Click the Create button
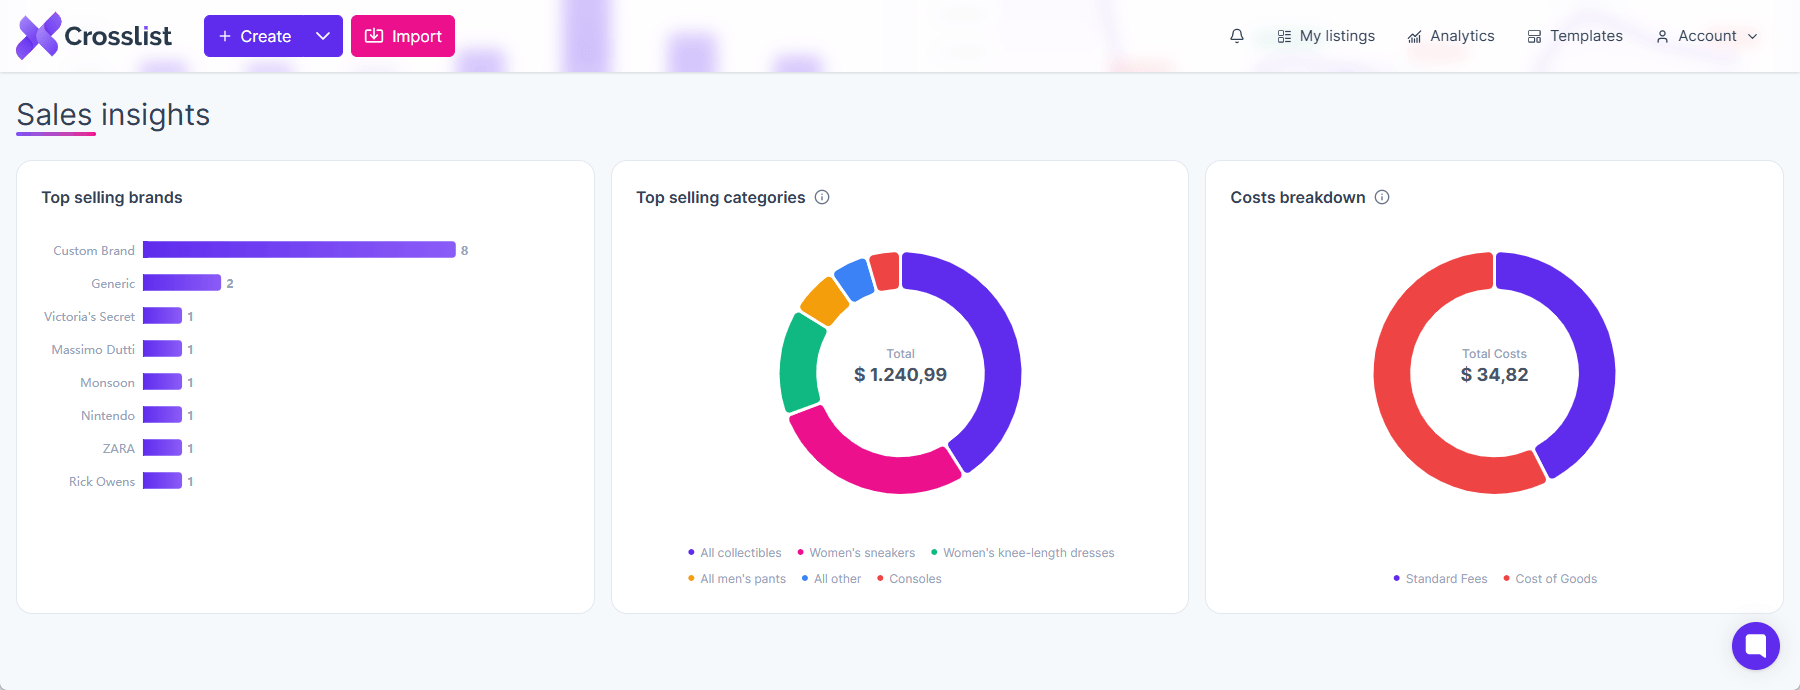The width and height of the screenshot is (1800, 690). 254,36
